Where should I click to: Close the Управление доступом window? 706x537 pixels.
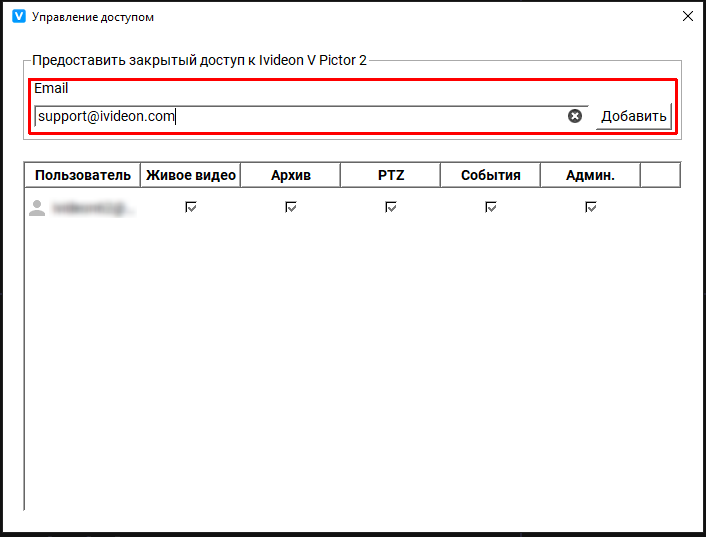[687, 17]
